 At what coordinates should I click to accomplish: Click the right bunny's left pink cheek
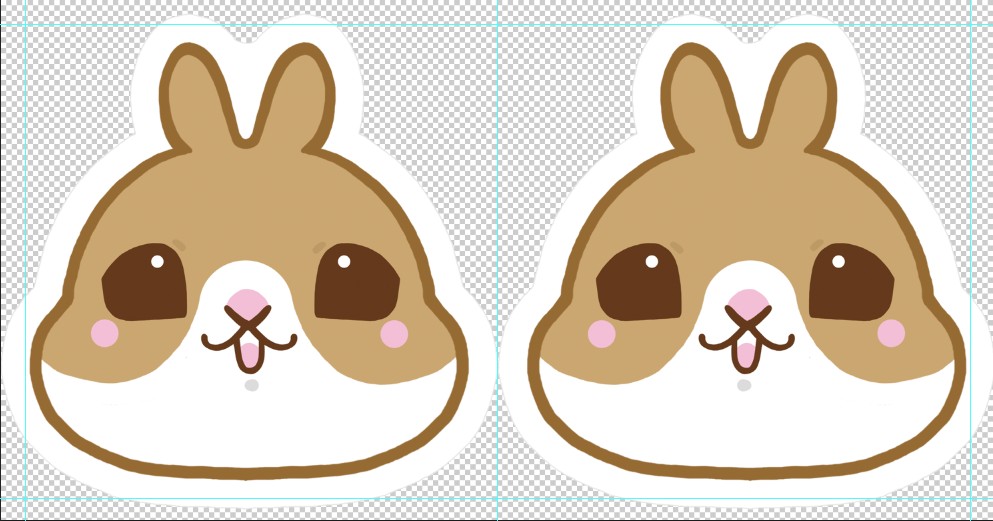[x=601, y=333]
